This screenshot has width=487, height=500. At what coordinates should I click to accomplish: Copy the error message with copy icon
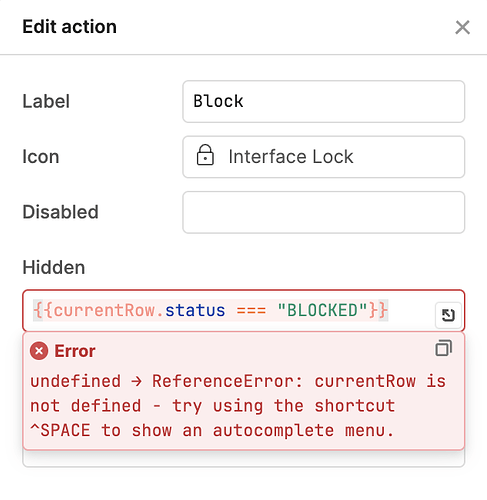click(444, 348)
